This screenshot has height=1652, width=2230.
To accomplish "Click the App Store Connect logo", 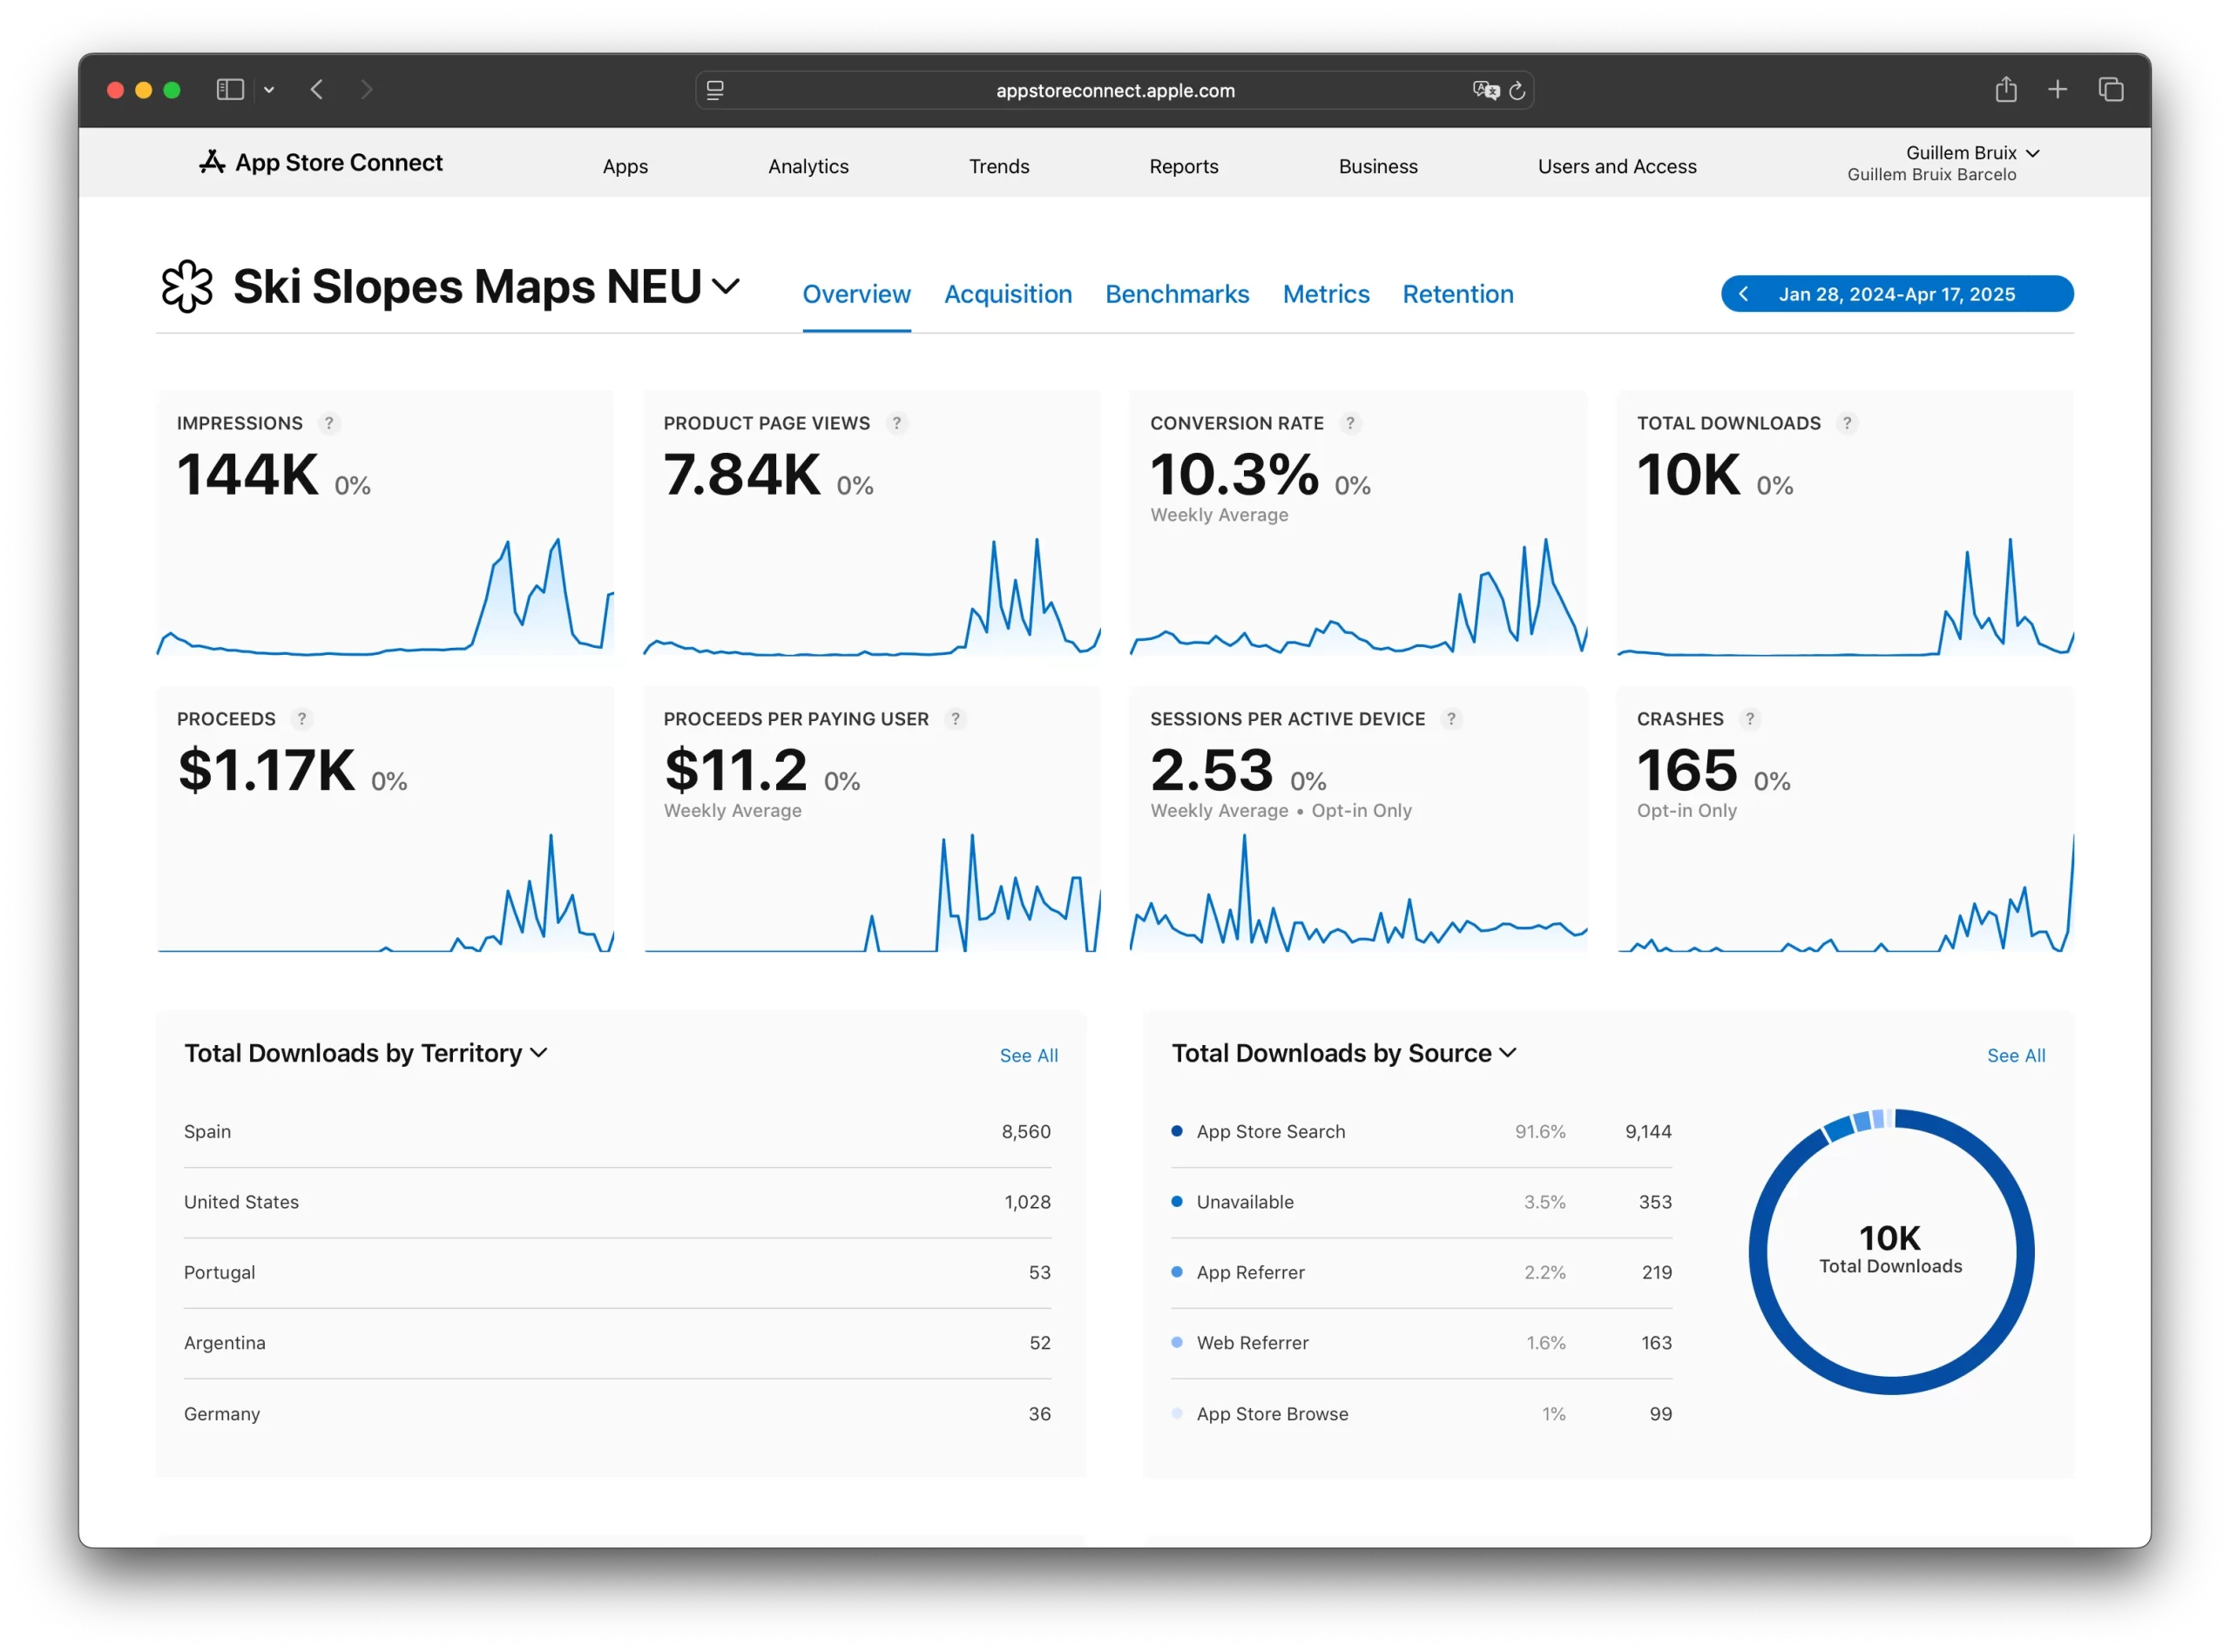I will [x=320, y=162].
